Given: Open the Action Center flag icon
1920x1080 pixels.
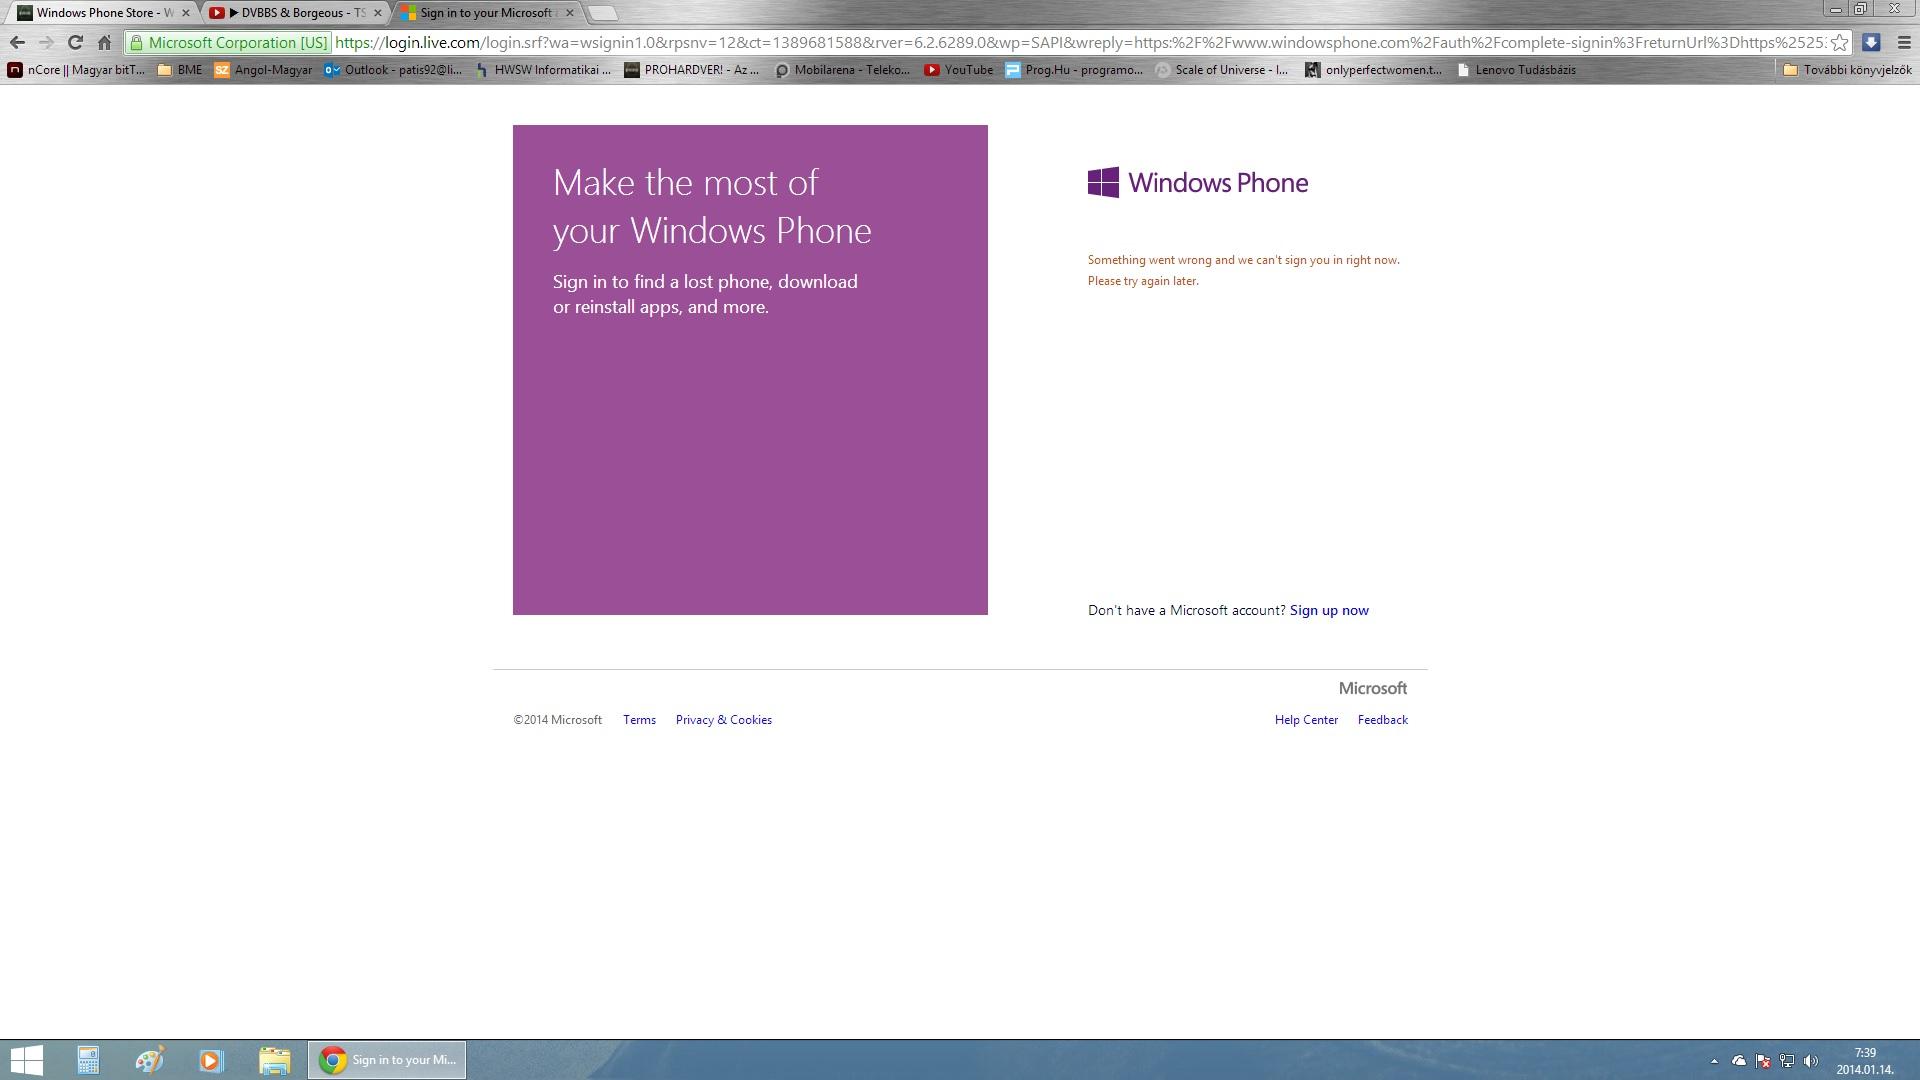Looking at the screenshot, I should click(x=1763, y=1061).
